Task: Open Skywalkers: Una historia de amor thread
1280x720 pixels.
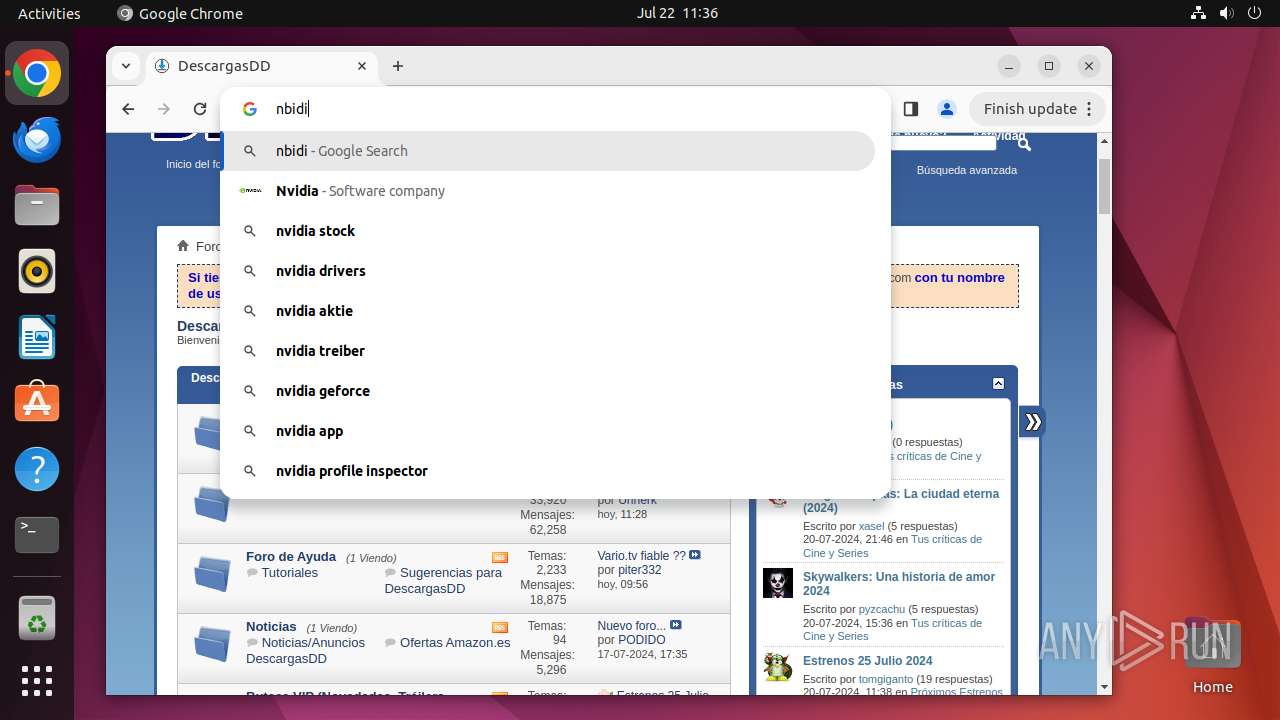Action: [x=899, y=584]
